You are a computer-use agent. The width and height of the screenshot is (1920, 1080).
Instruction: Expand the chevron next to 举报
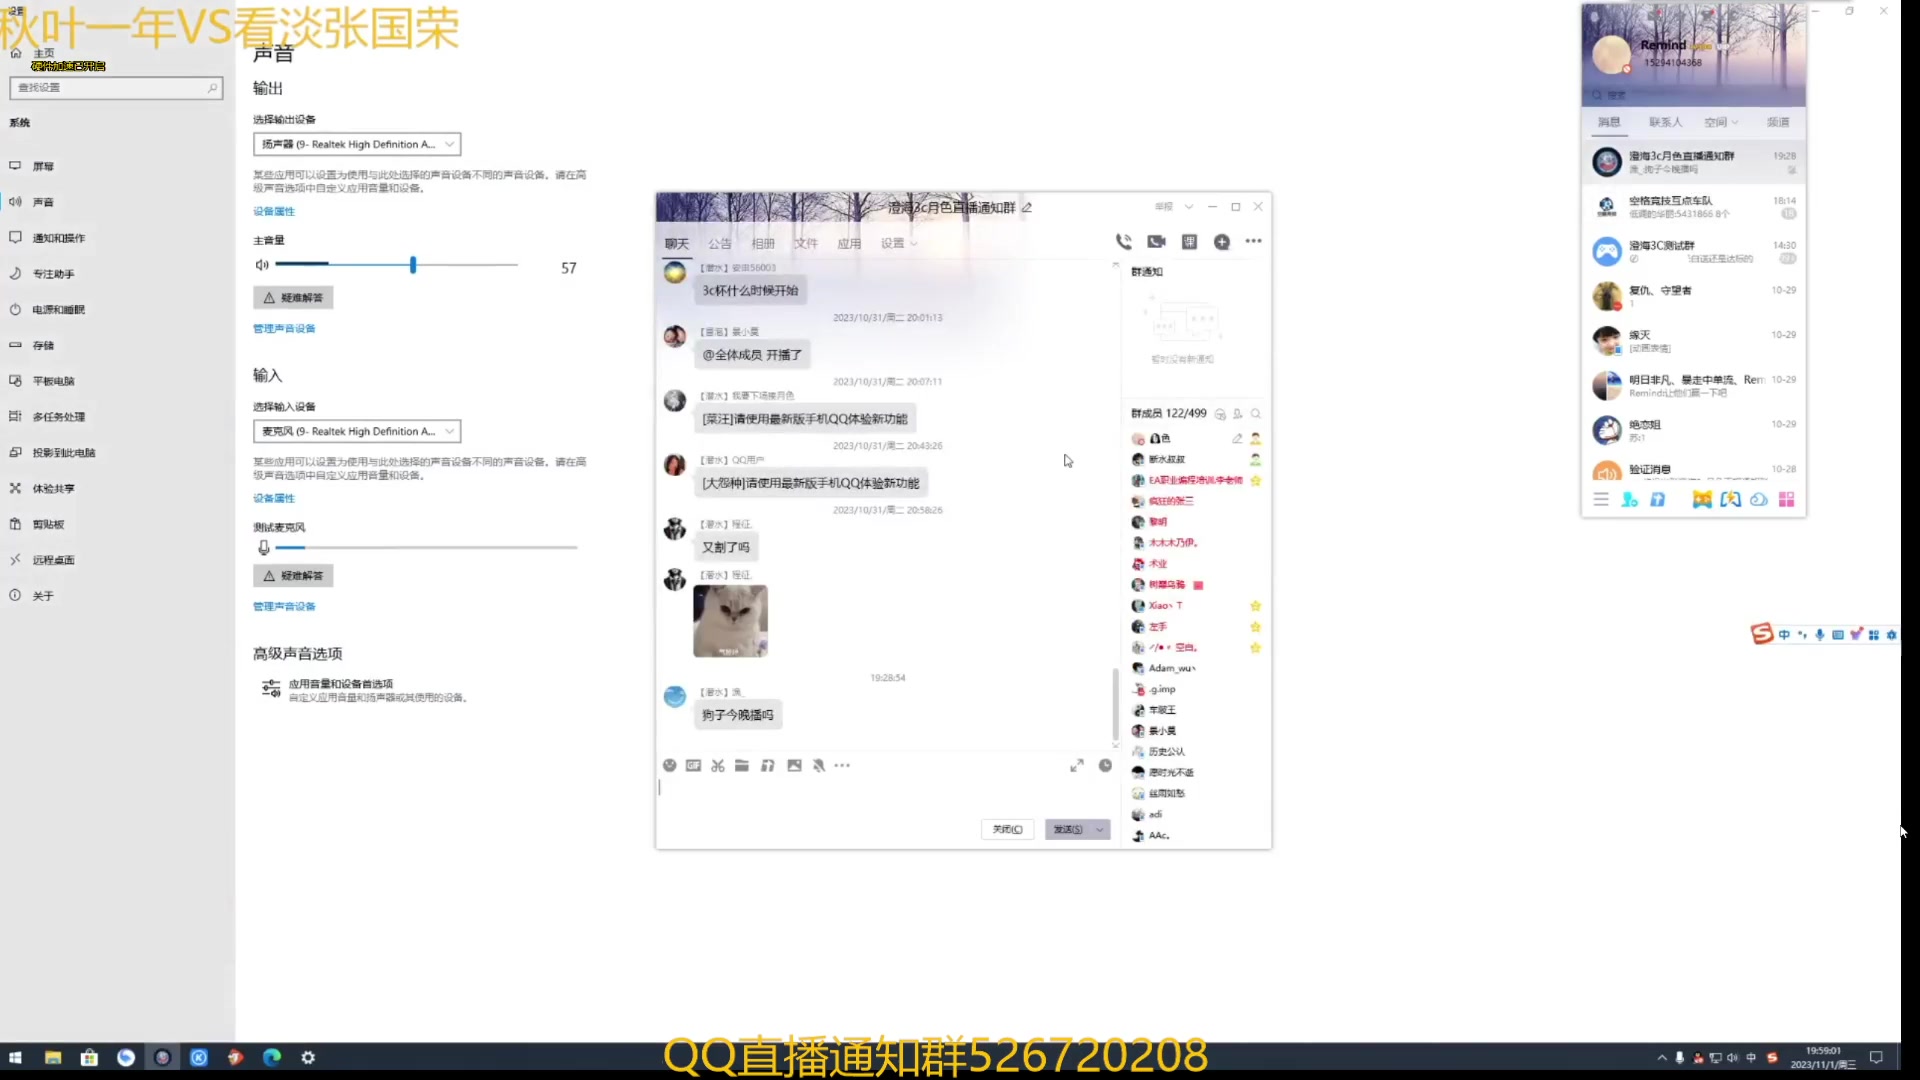[1189, 207]
